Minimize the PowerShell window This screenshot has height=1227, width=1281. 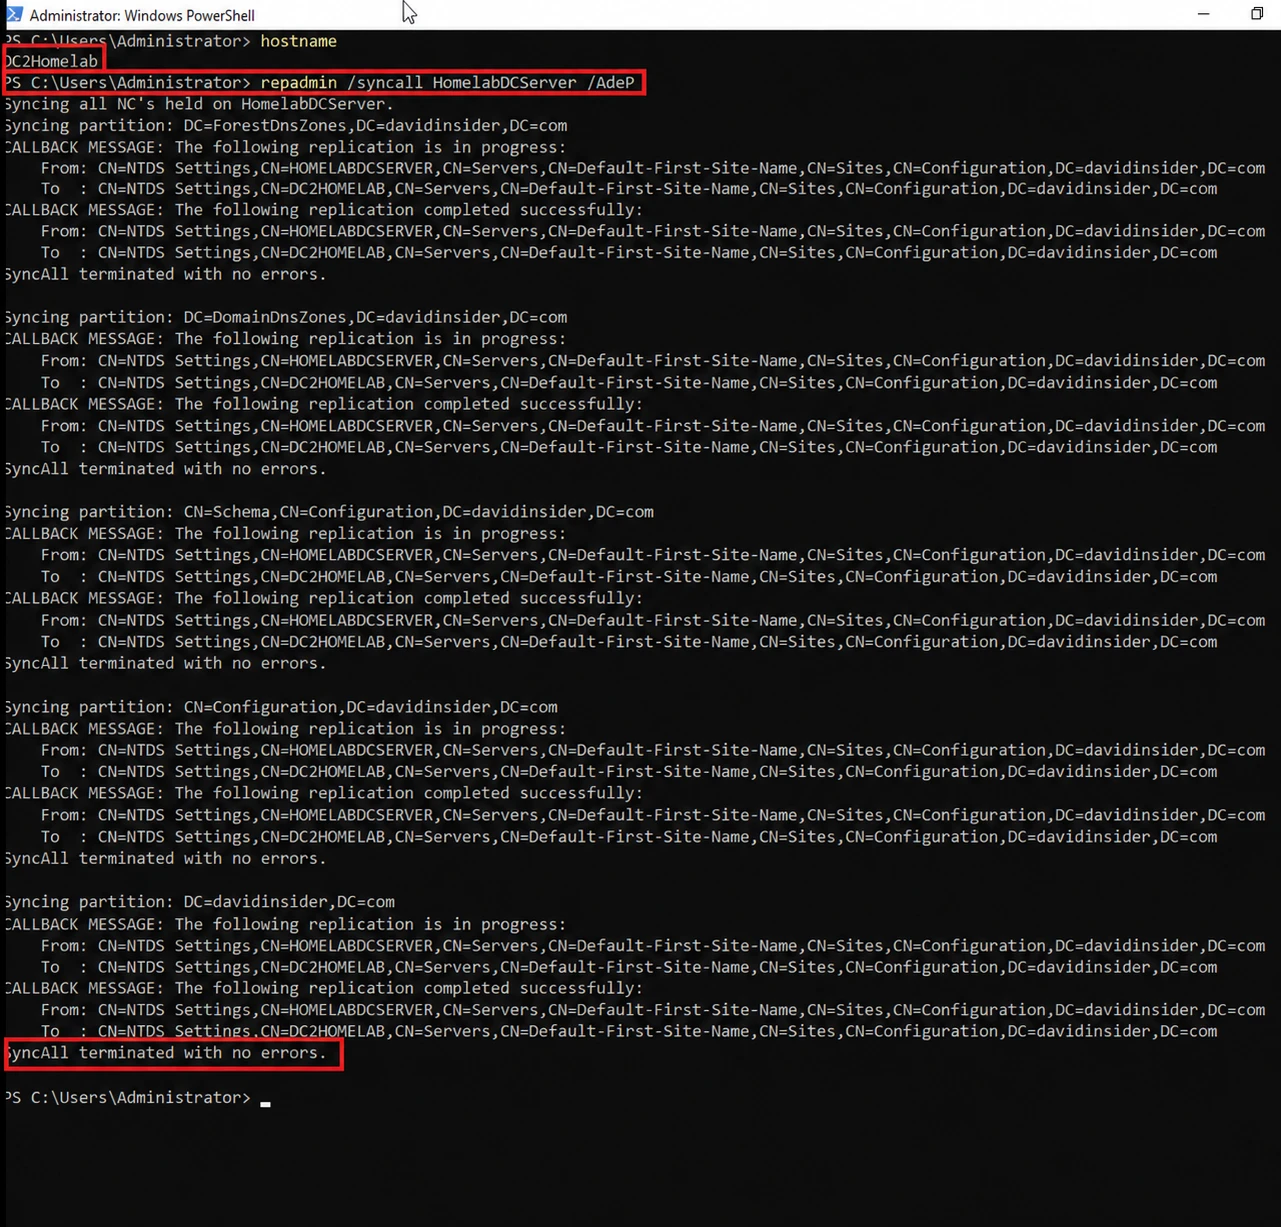point(1203,14)
